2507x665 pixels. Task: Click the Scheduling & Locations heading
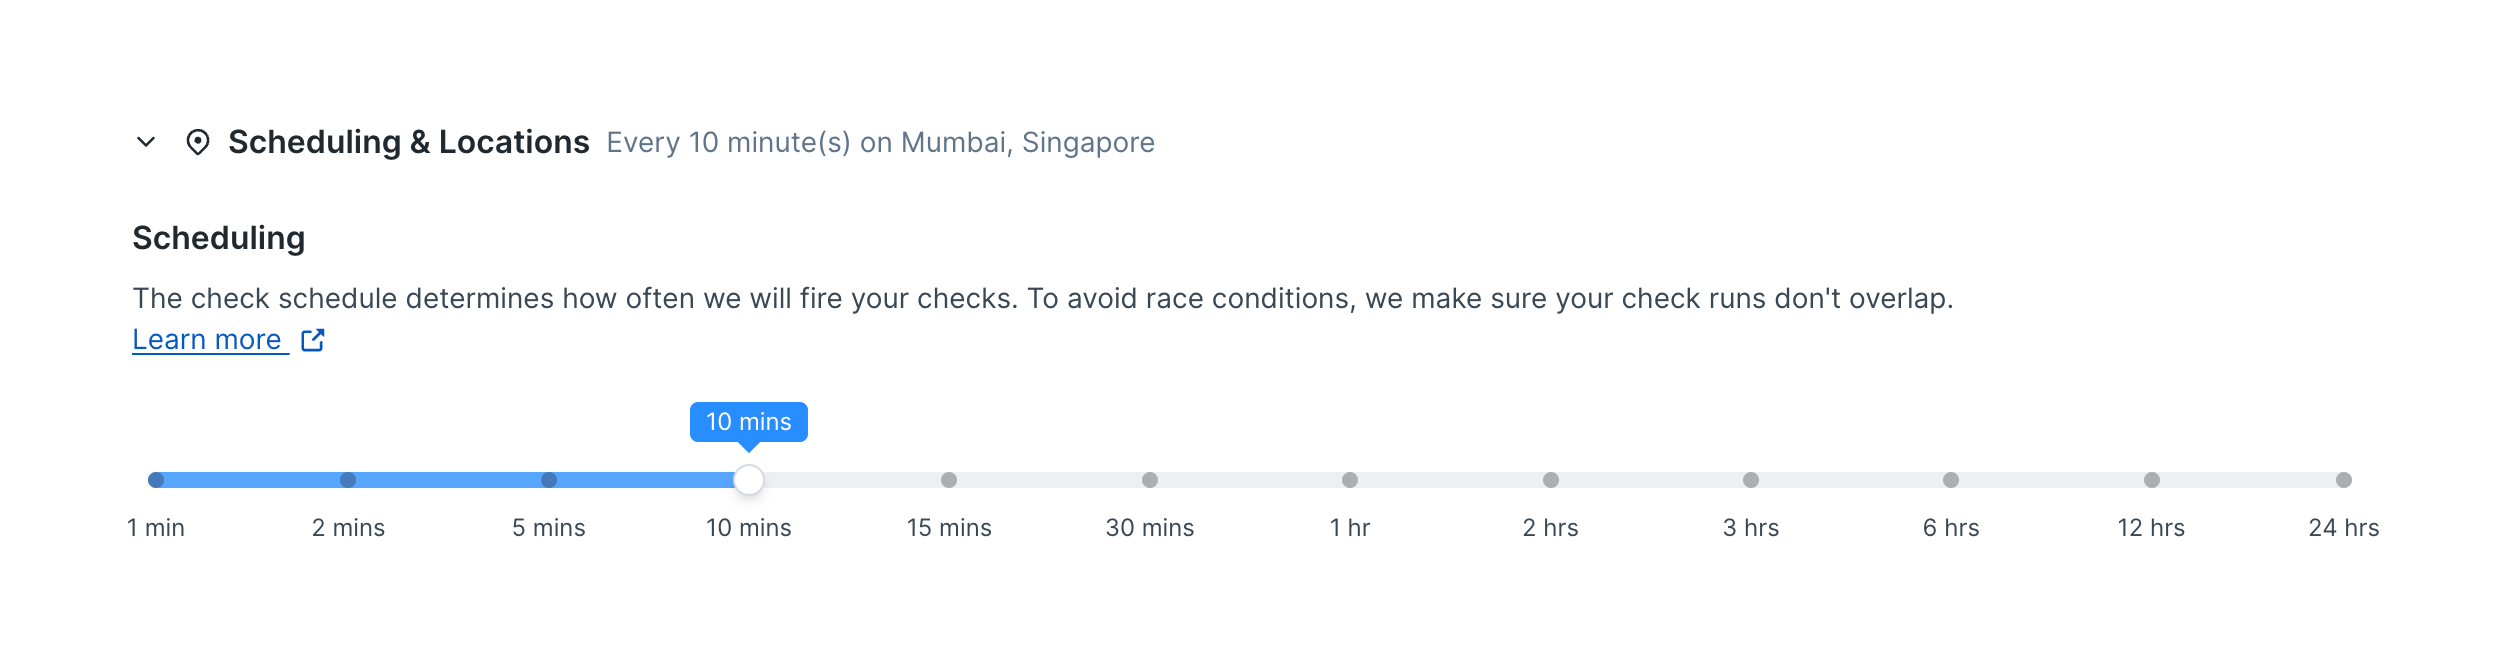(x=408, y=142)
